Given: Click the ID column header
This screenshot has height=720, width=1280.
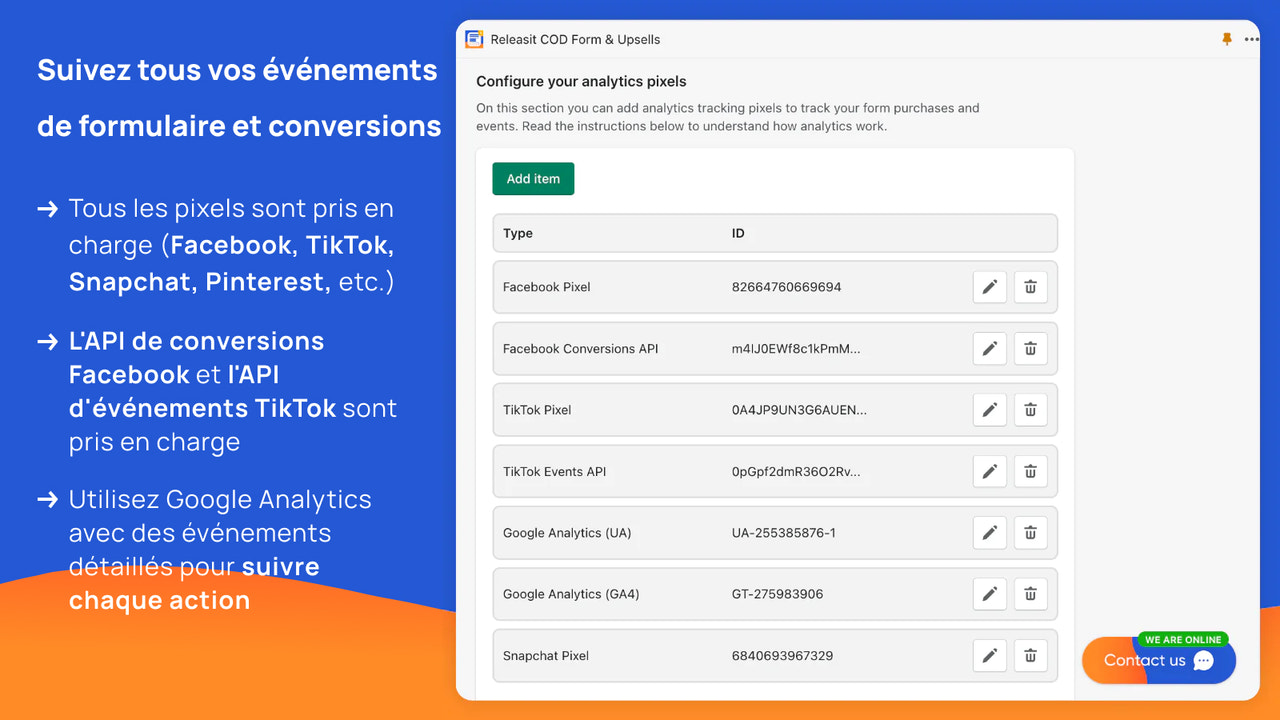Looking at the screenshot, I should [x=738, y=233].
